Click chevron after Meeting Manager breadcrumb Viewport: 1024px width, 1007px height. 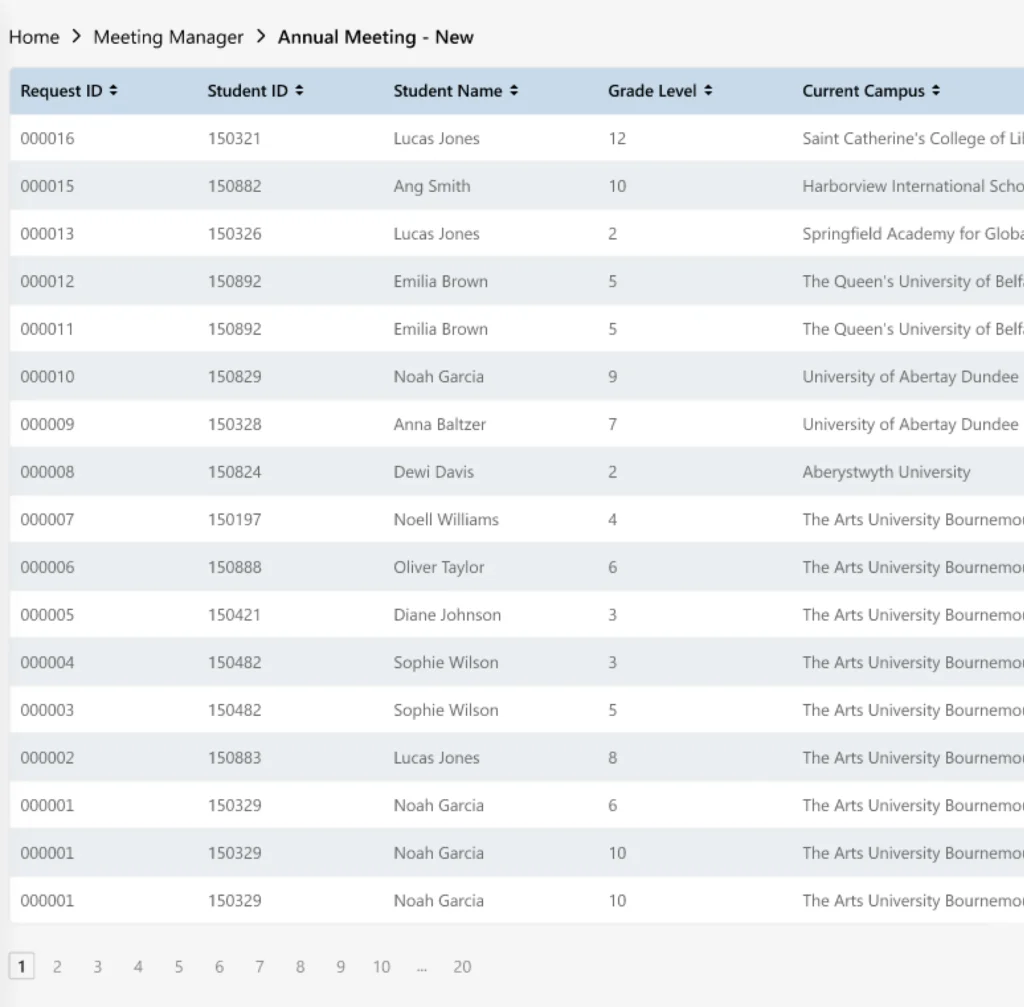click(x=261, y=37)
